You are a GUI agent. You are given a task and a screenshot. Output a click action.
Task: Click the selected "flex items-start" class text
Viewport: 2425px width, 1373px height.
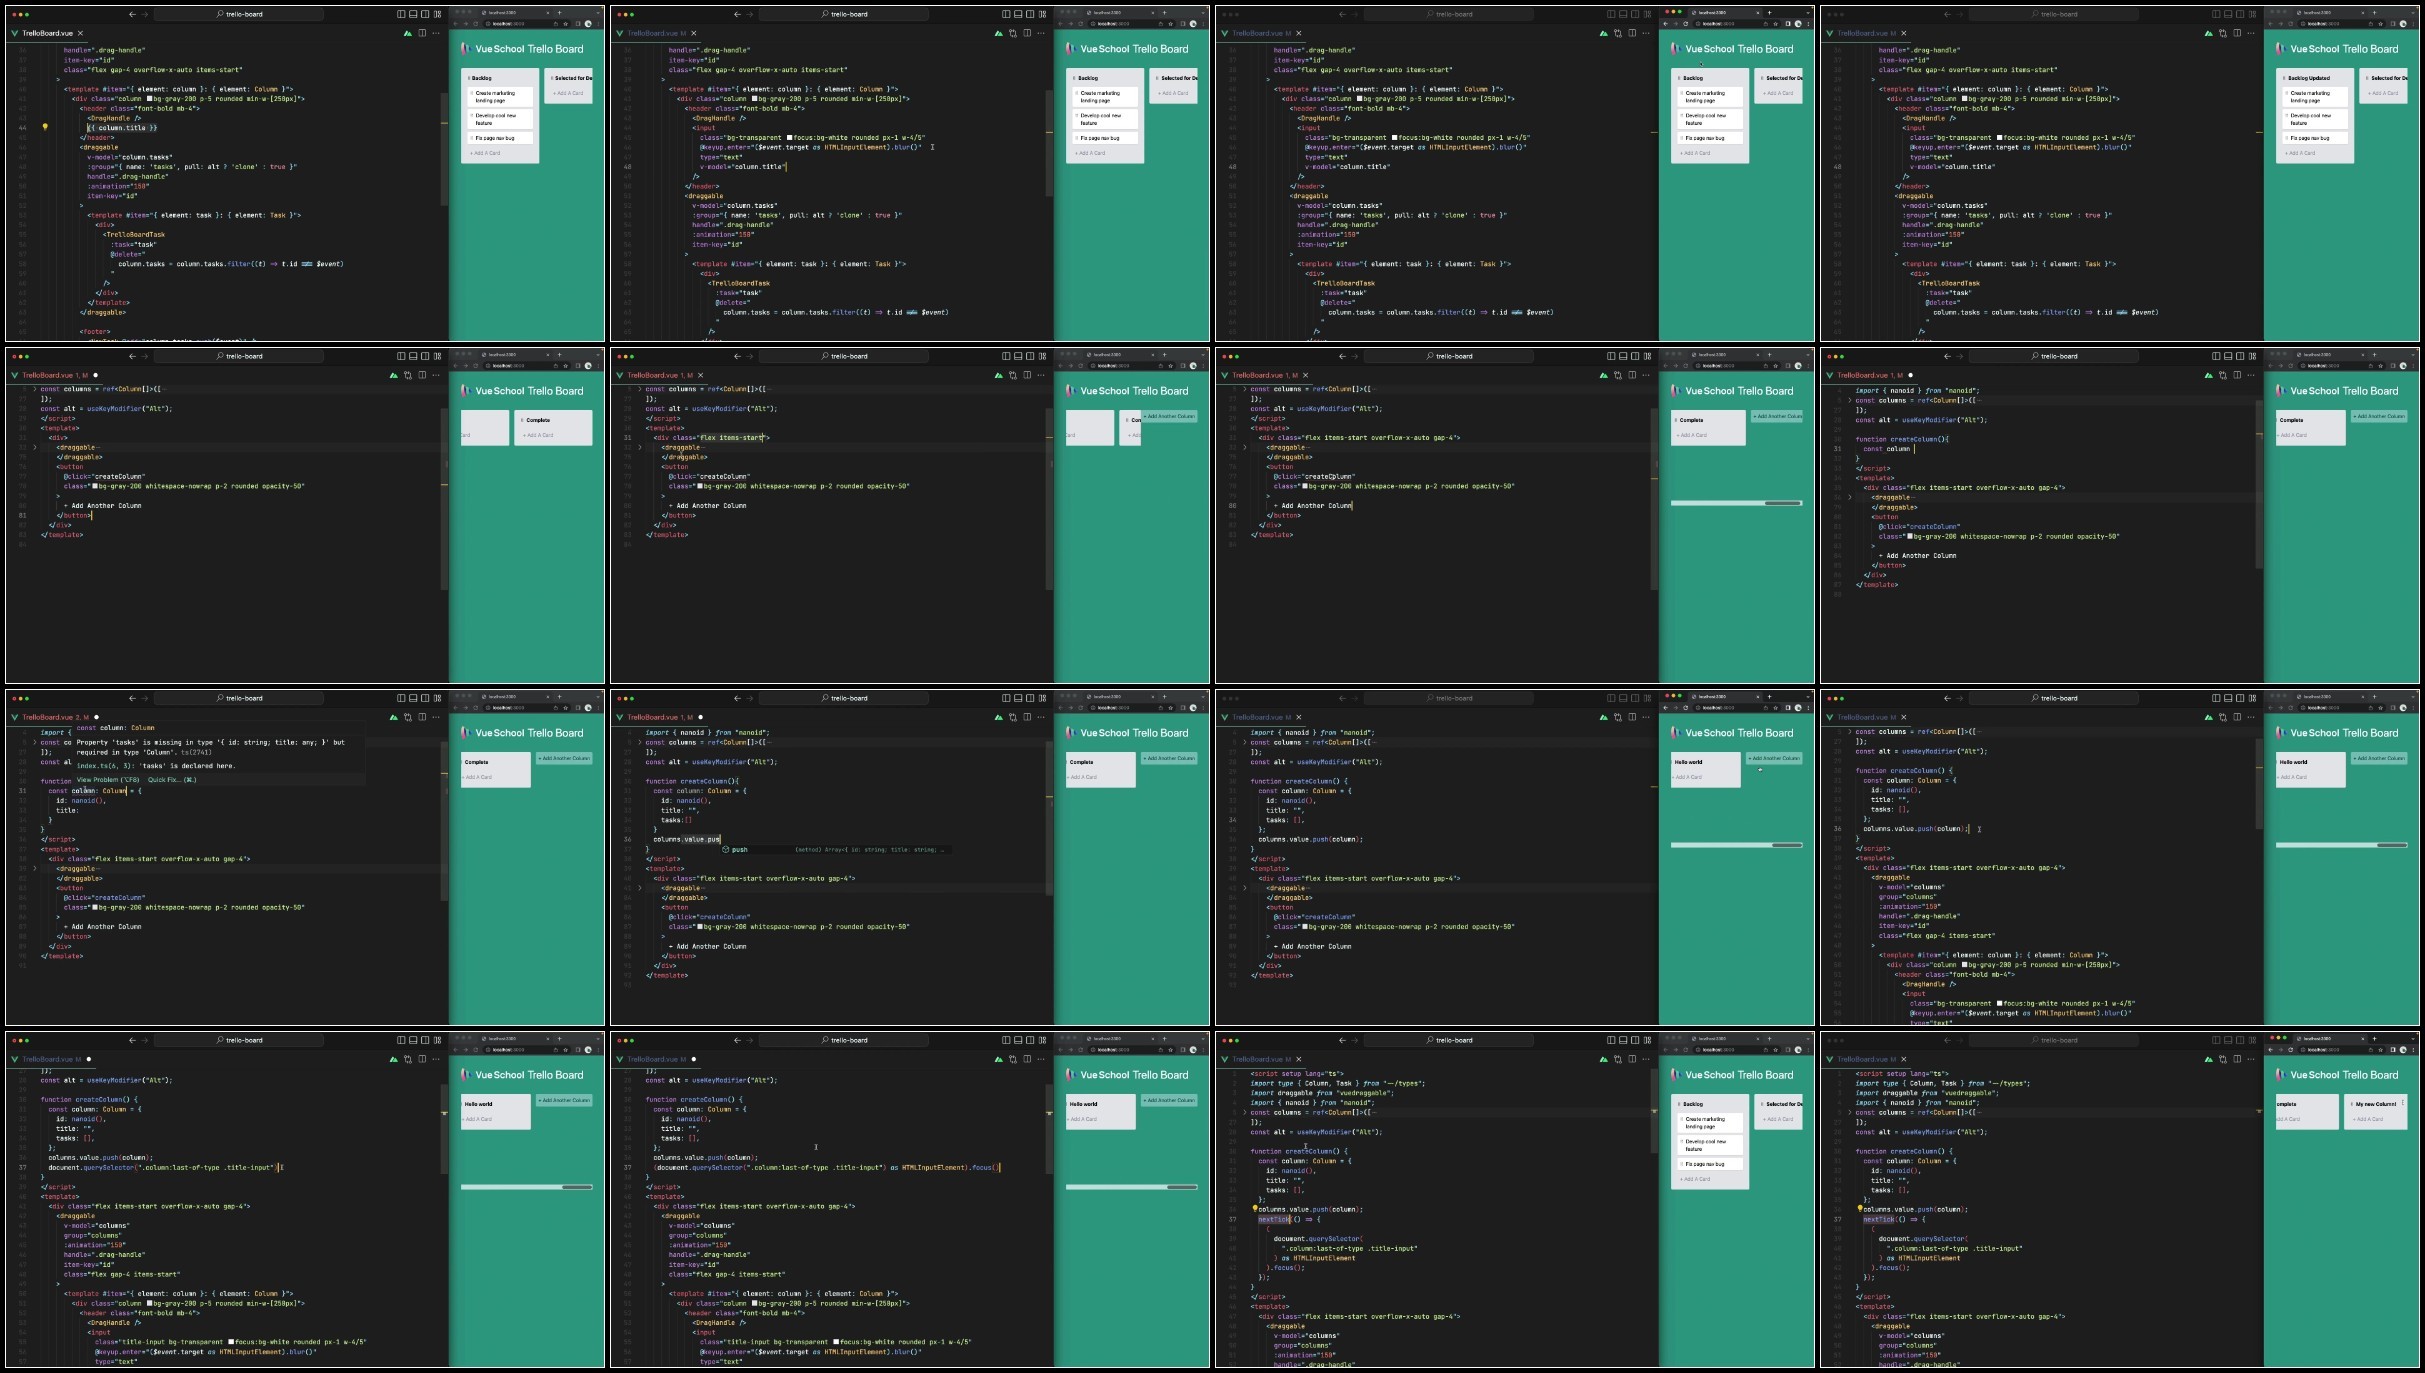pos(731,437)
